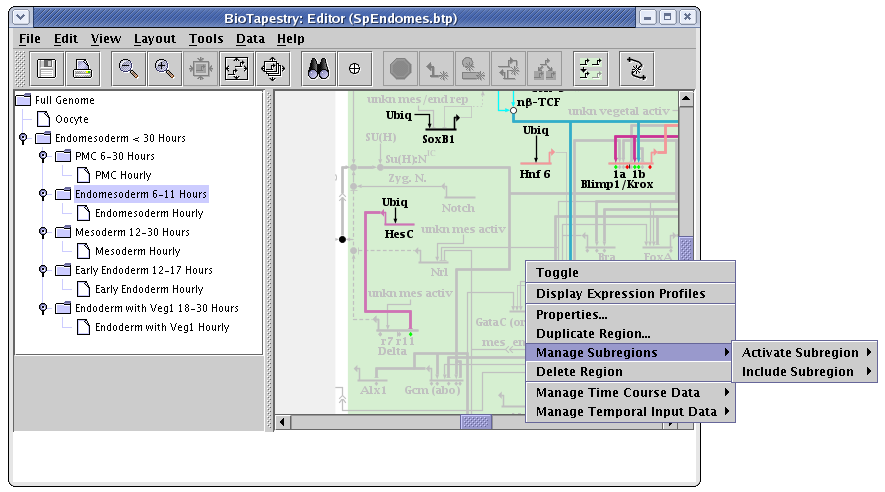Viewport: 885px width, 492px height.
Task: Click the Zoom In magnifier icon
Action: tap(163, 68)
